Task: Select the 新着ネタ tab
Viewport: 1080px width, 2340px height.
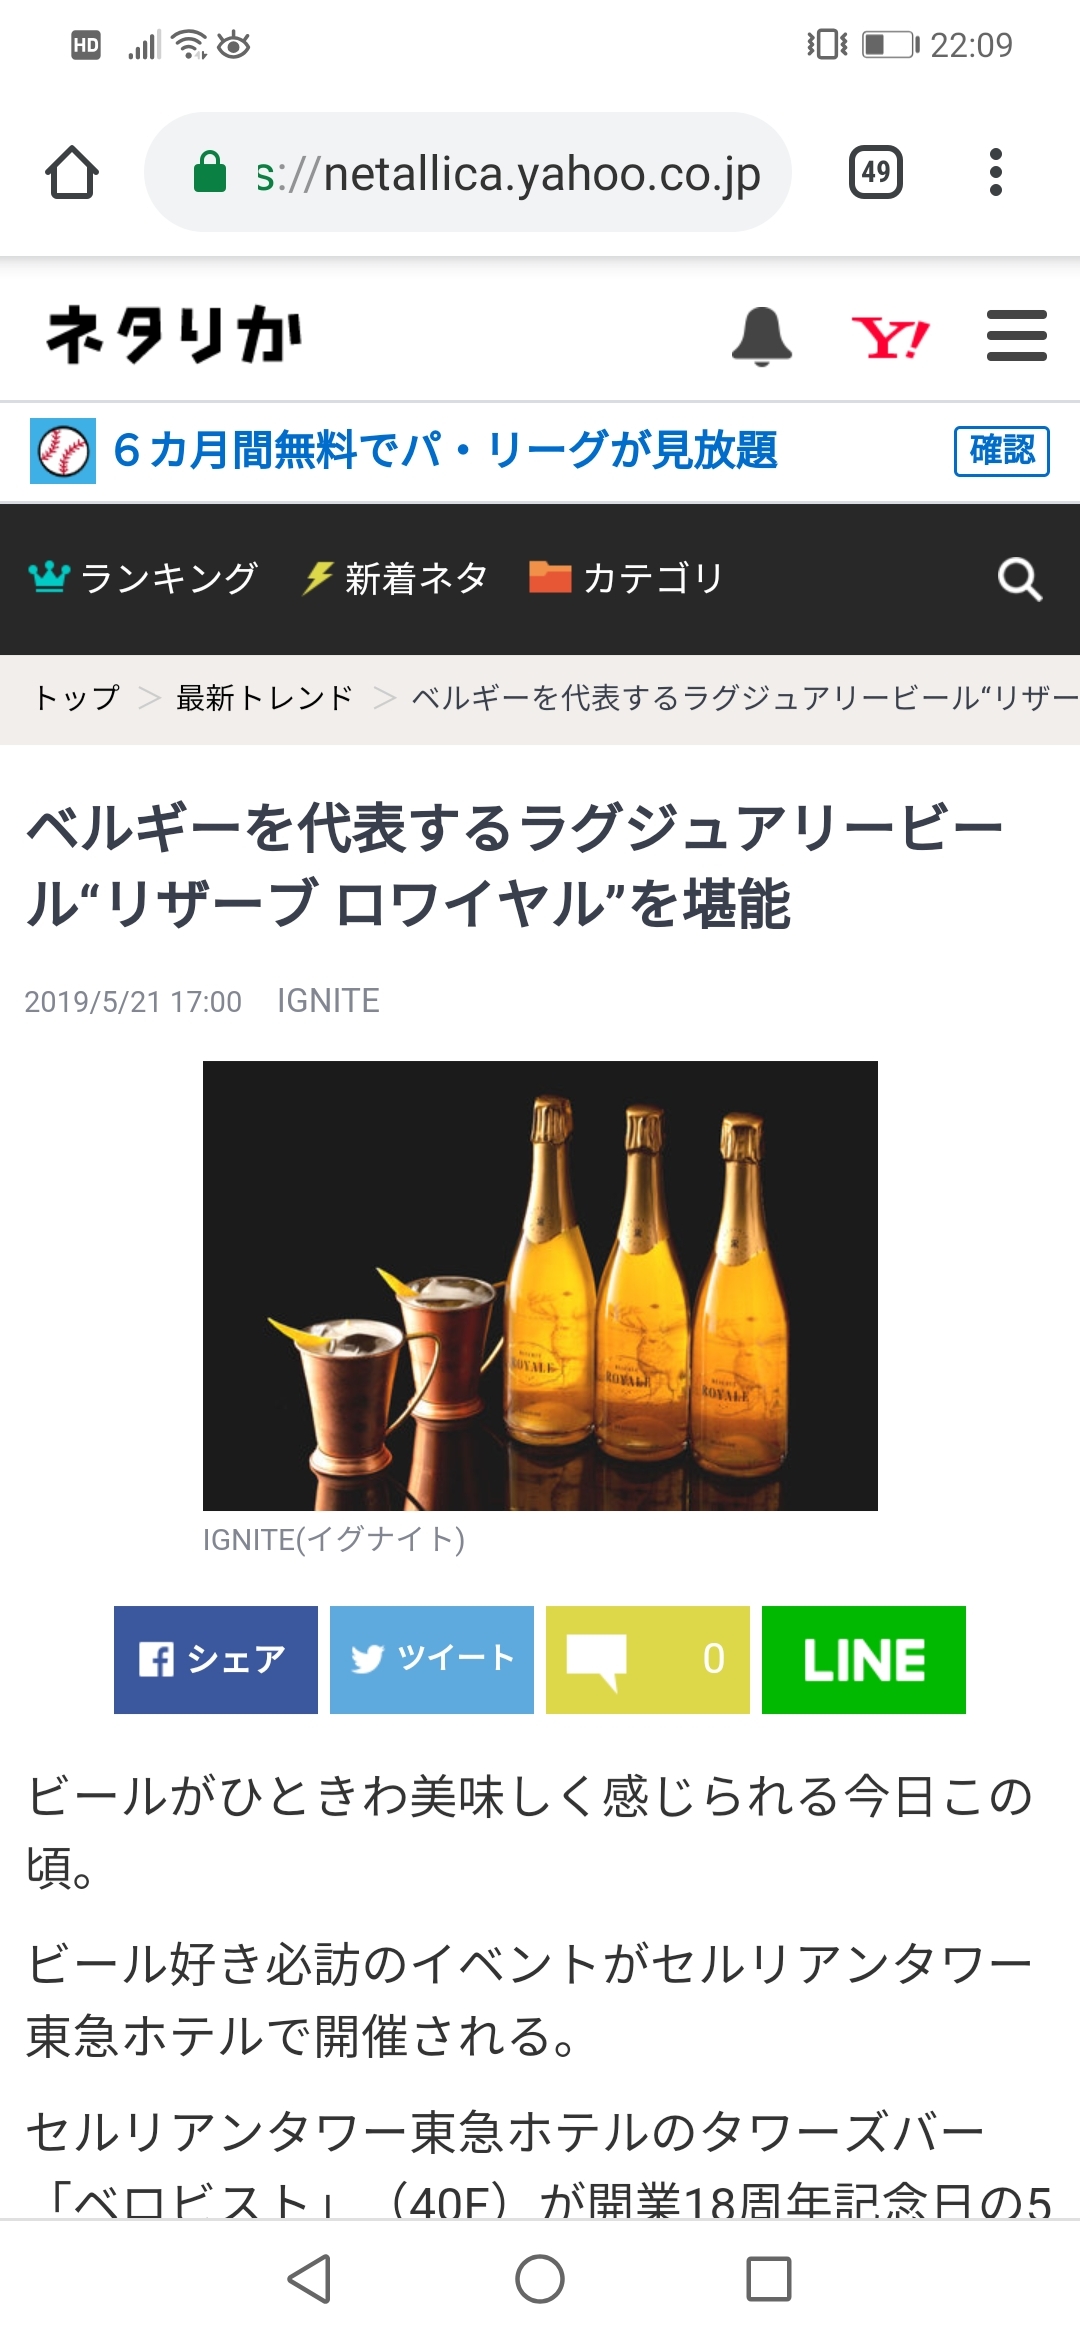Action: click(395, 578)
